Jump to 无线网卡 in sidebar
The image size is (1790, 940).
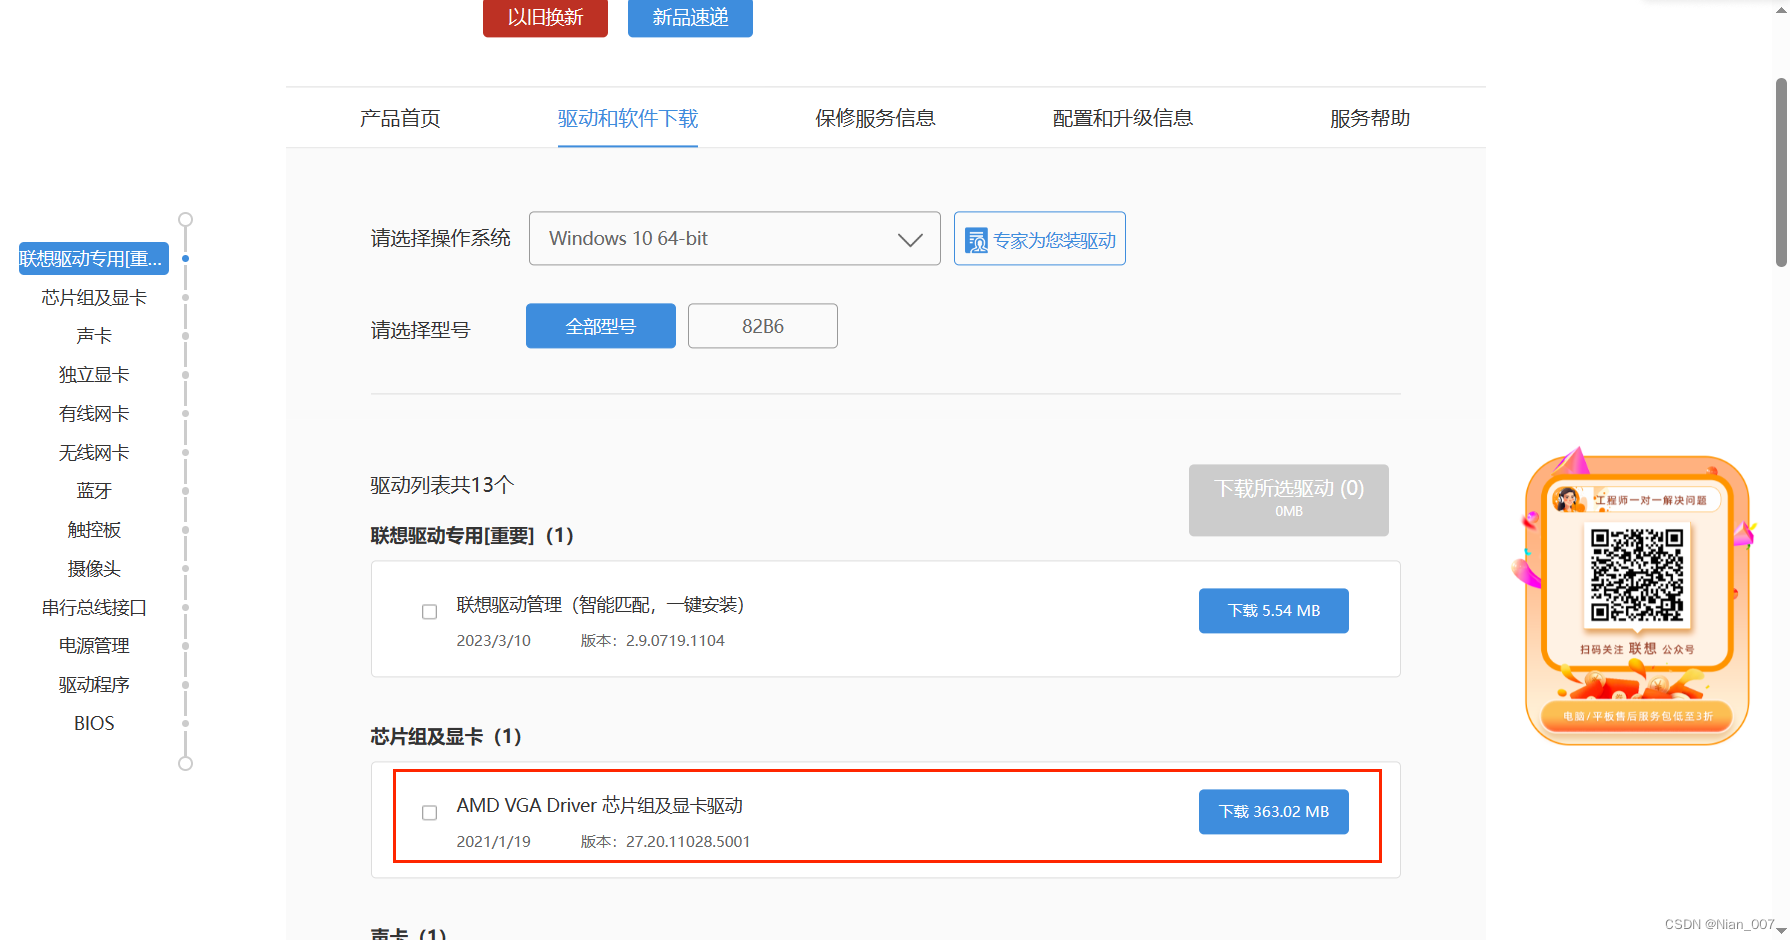click(x=94, y=453)
